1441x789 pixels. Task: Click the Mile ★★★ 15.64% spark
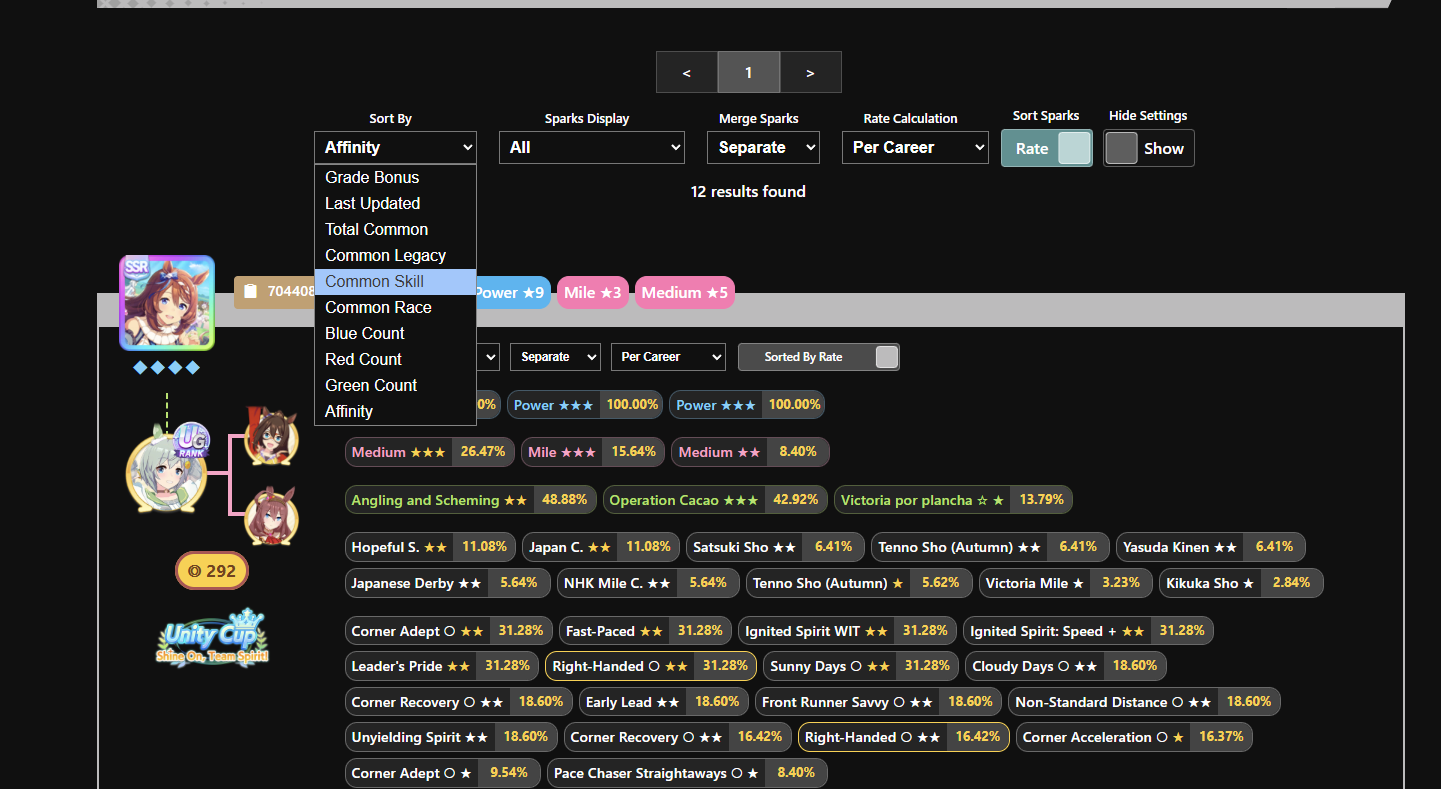(593, 452)
